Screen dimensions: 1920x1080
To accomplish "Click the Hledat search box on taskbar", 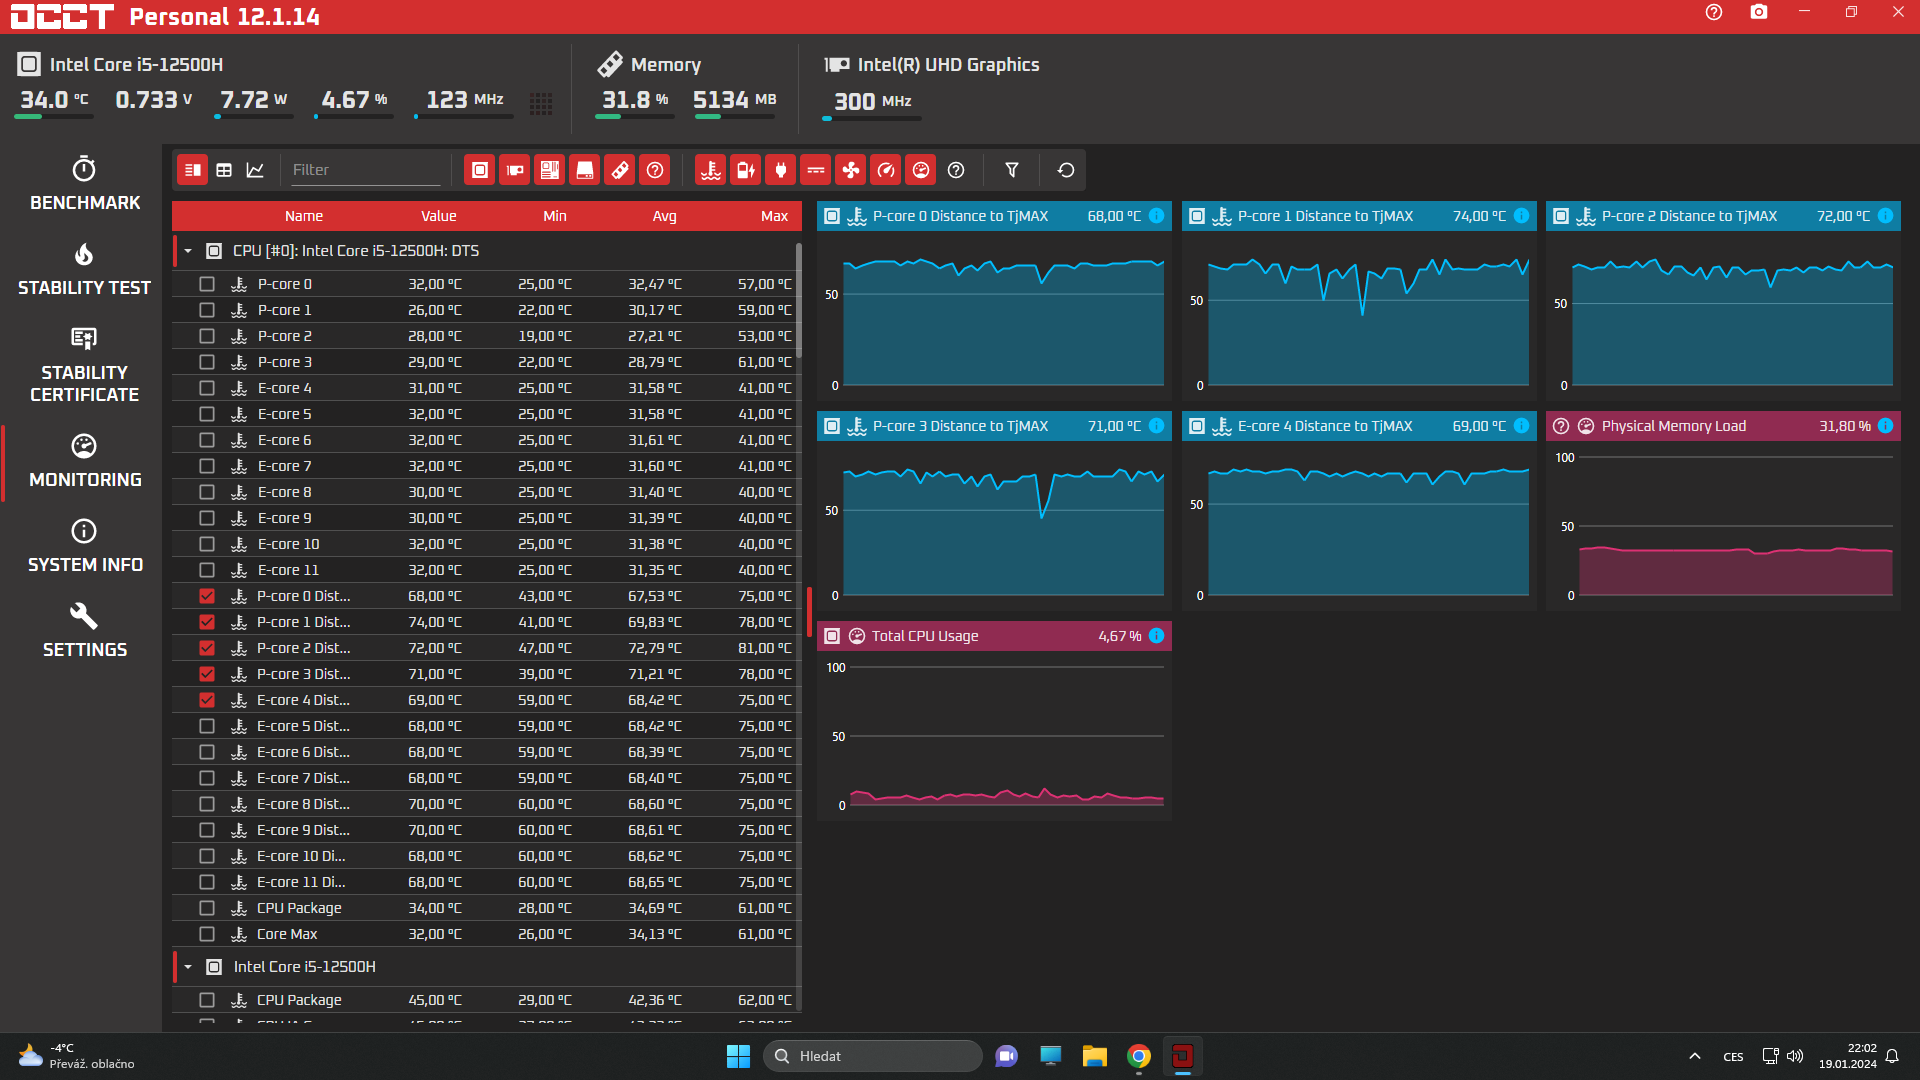I will pos(873,1056).
